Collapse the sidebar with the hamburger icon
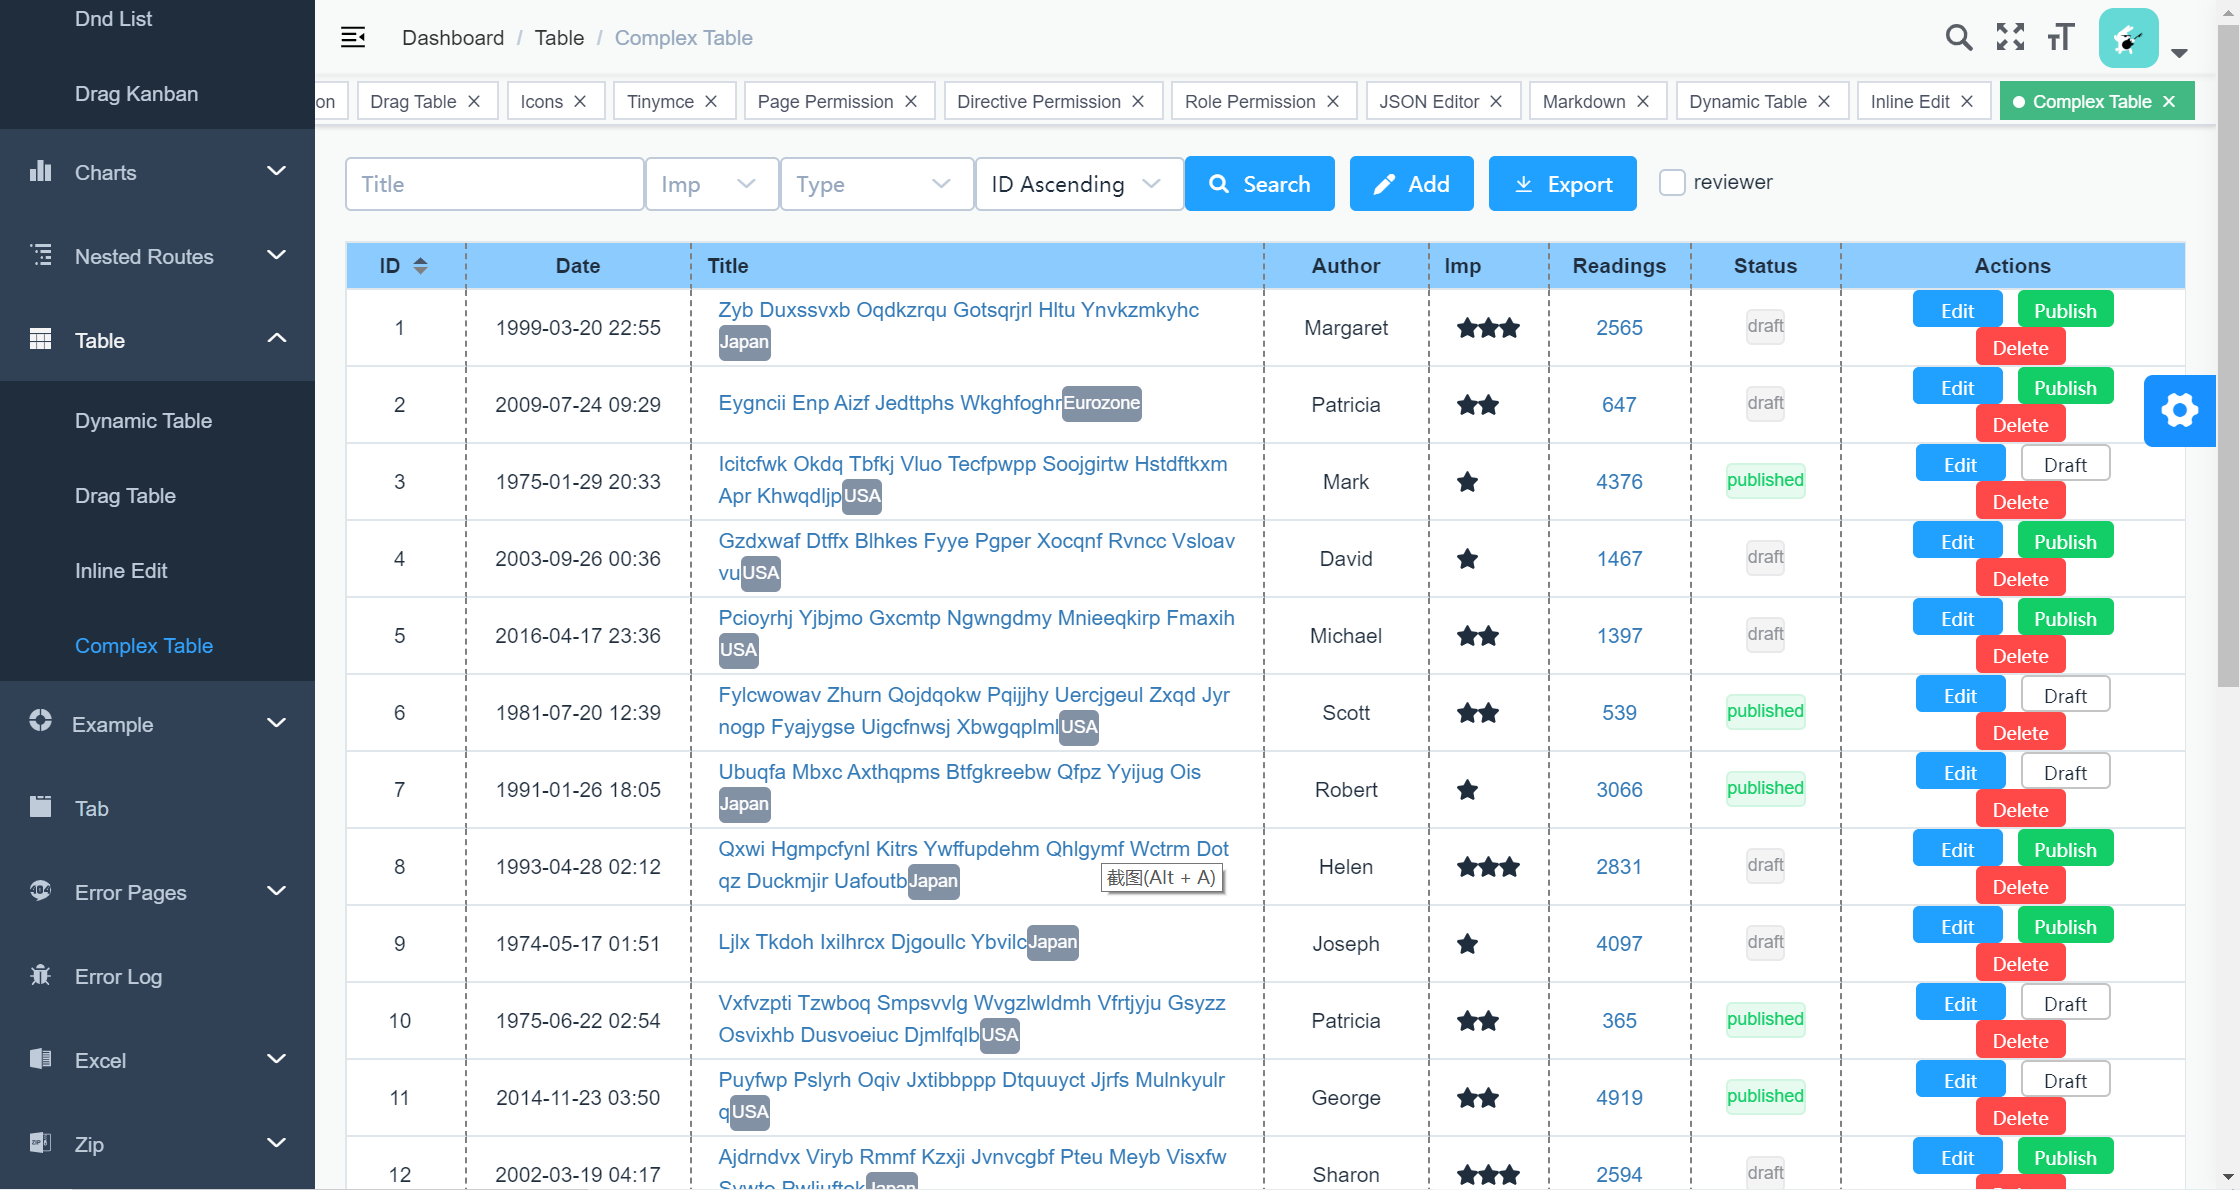The image size is (2240, 1190). click(x=353, y=37)
